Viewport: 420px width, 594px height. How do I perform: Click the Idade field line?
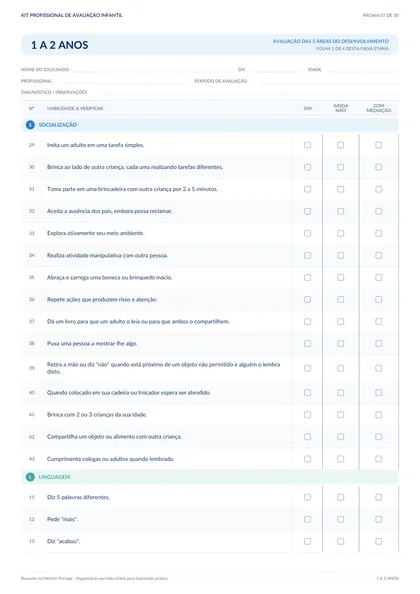click(x=364, y=70)
